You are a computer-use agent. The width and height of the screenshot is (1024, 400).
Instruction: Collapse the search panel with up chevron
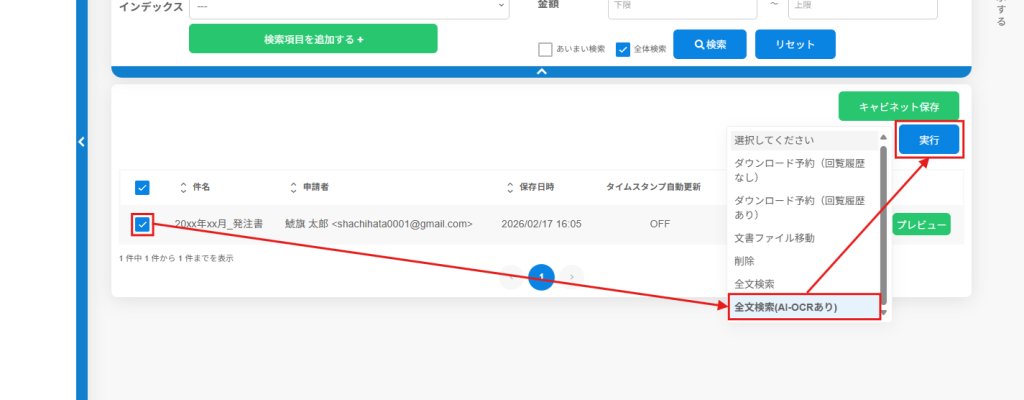(541, 71)
